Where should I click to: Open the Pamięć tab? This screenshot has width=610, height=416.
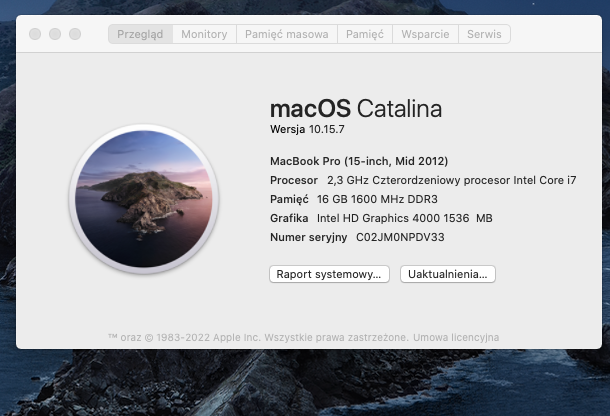coord(365,34)
